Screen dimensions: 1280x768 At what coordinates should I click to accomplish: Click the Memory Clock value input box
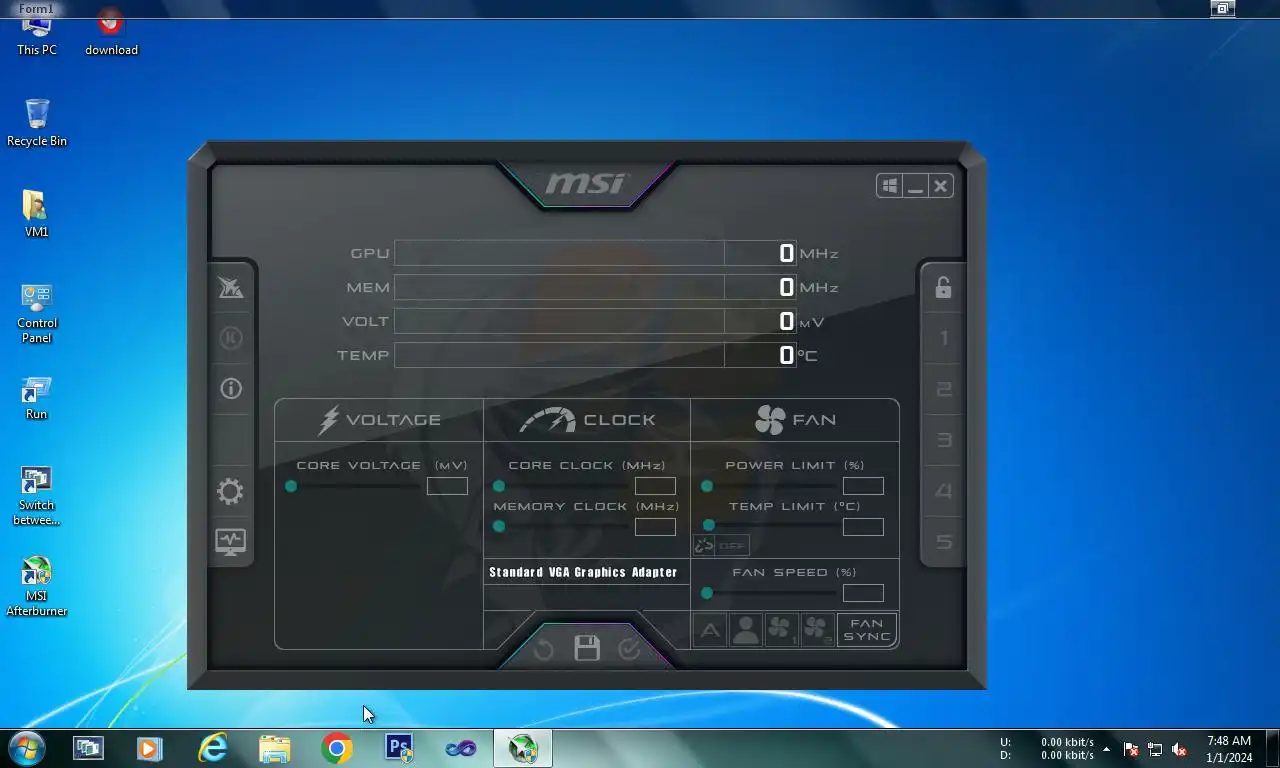(655, 527)
